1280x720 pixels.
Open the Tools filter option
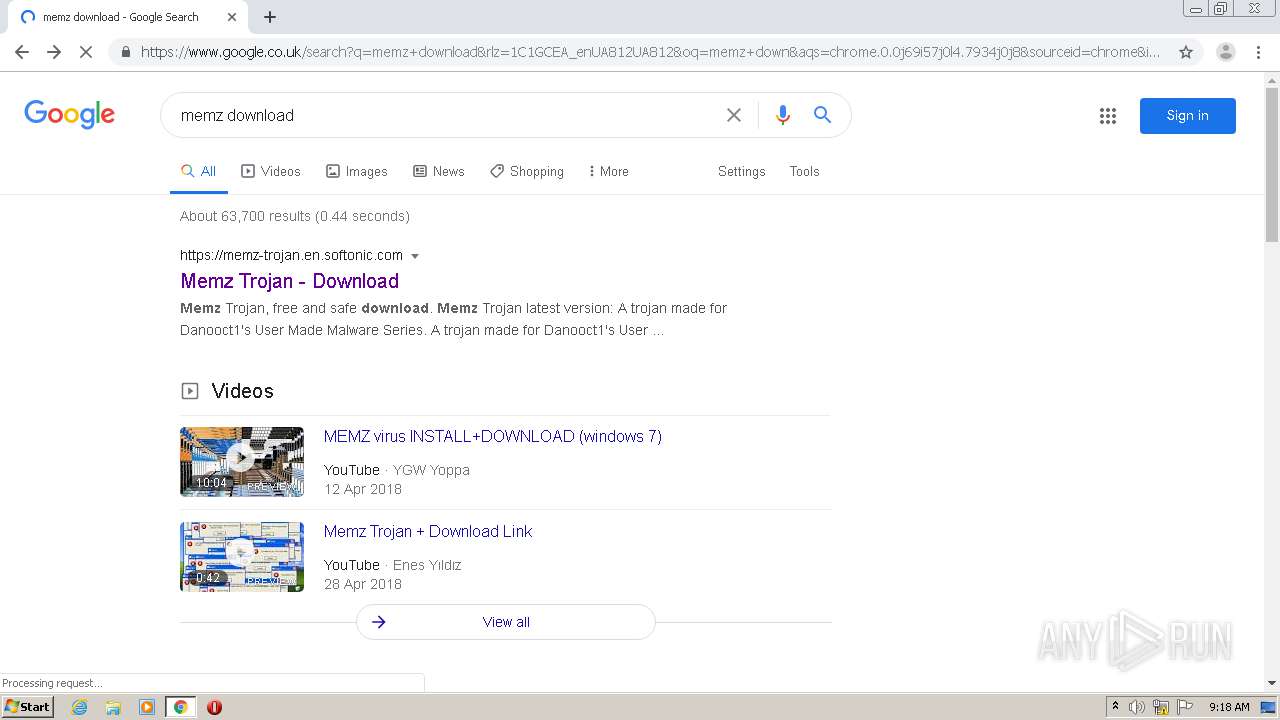point(804,171)
